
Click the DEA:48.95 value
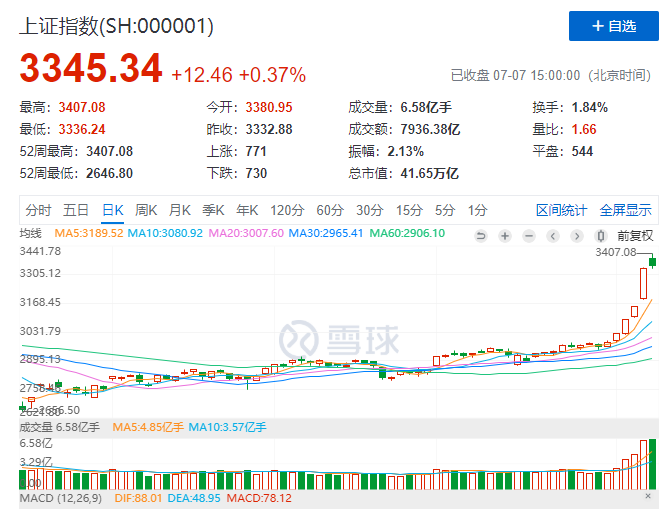pyautogui.click(x=194, y=498)
